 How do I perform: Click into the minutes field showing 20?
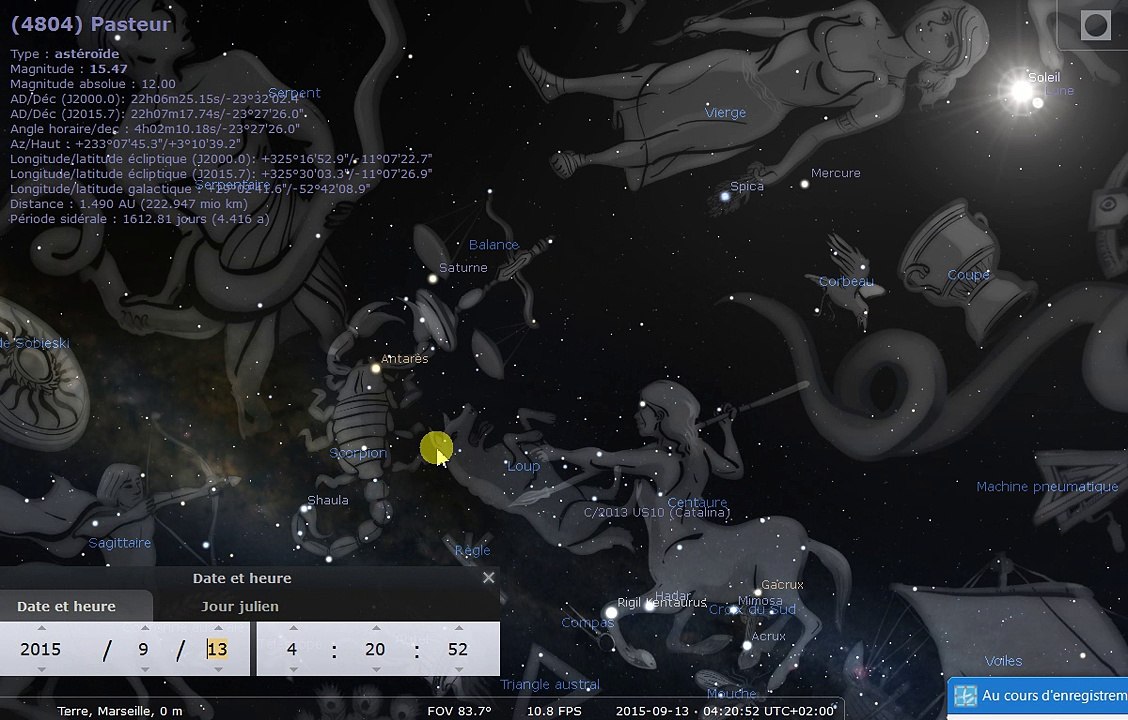coord(375,649)
